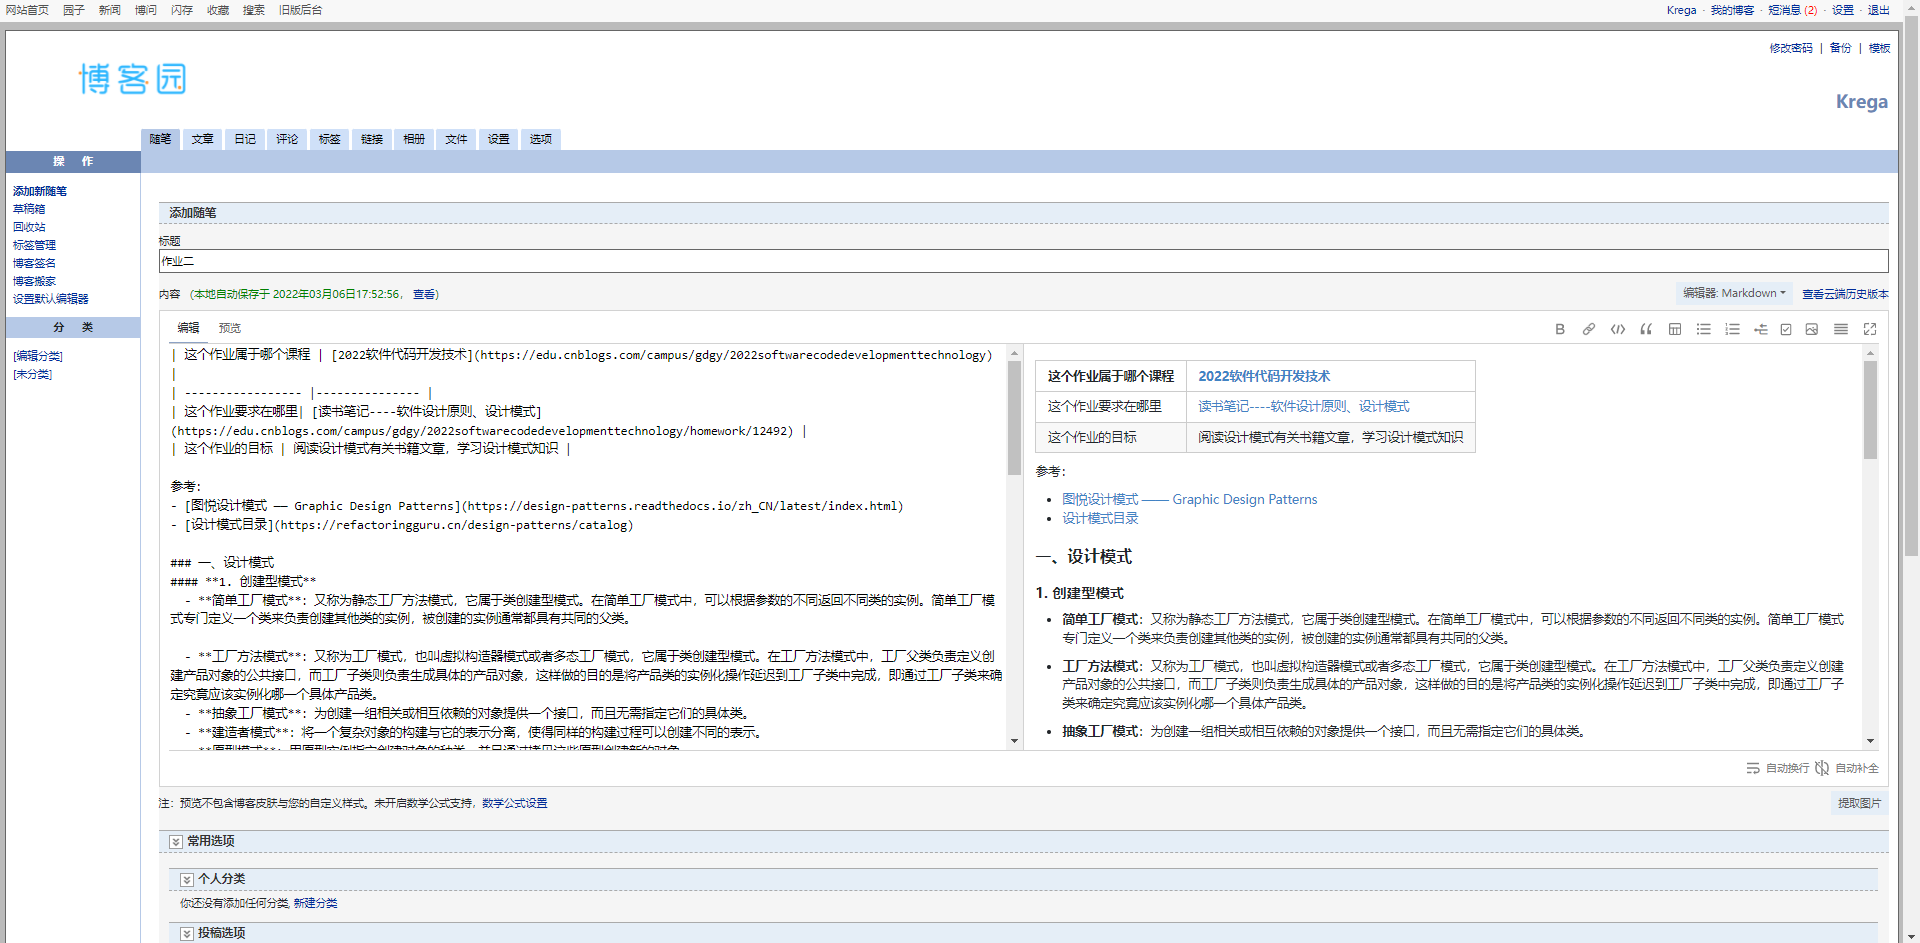This screenshot has width=1920, height=943.
Task: Switch to the 编辑 edit tab
Action: point(189,328)
